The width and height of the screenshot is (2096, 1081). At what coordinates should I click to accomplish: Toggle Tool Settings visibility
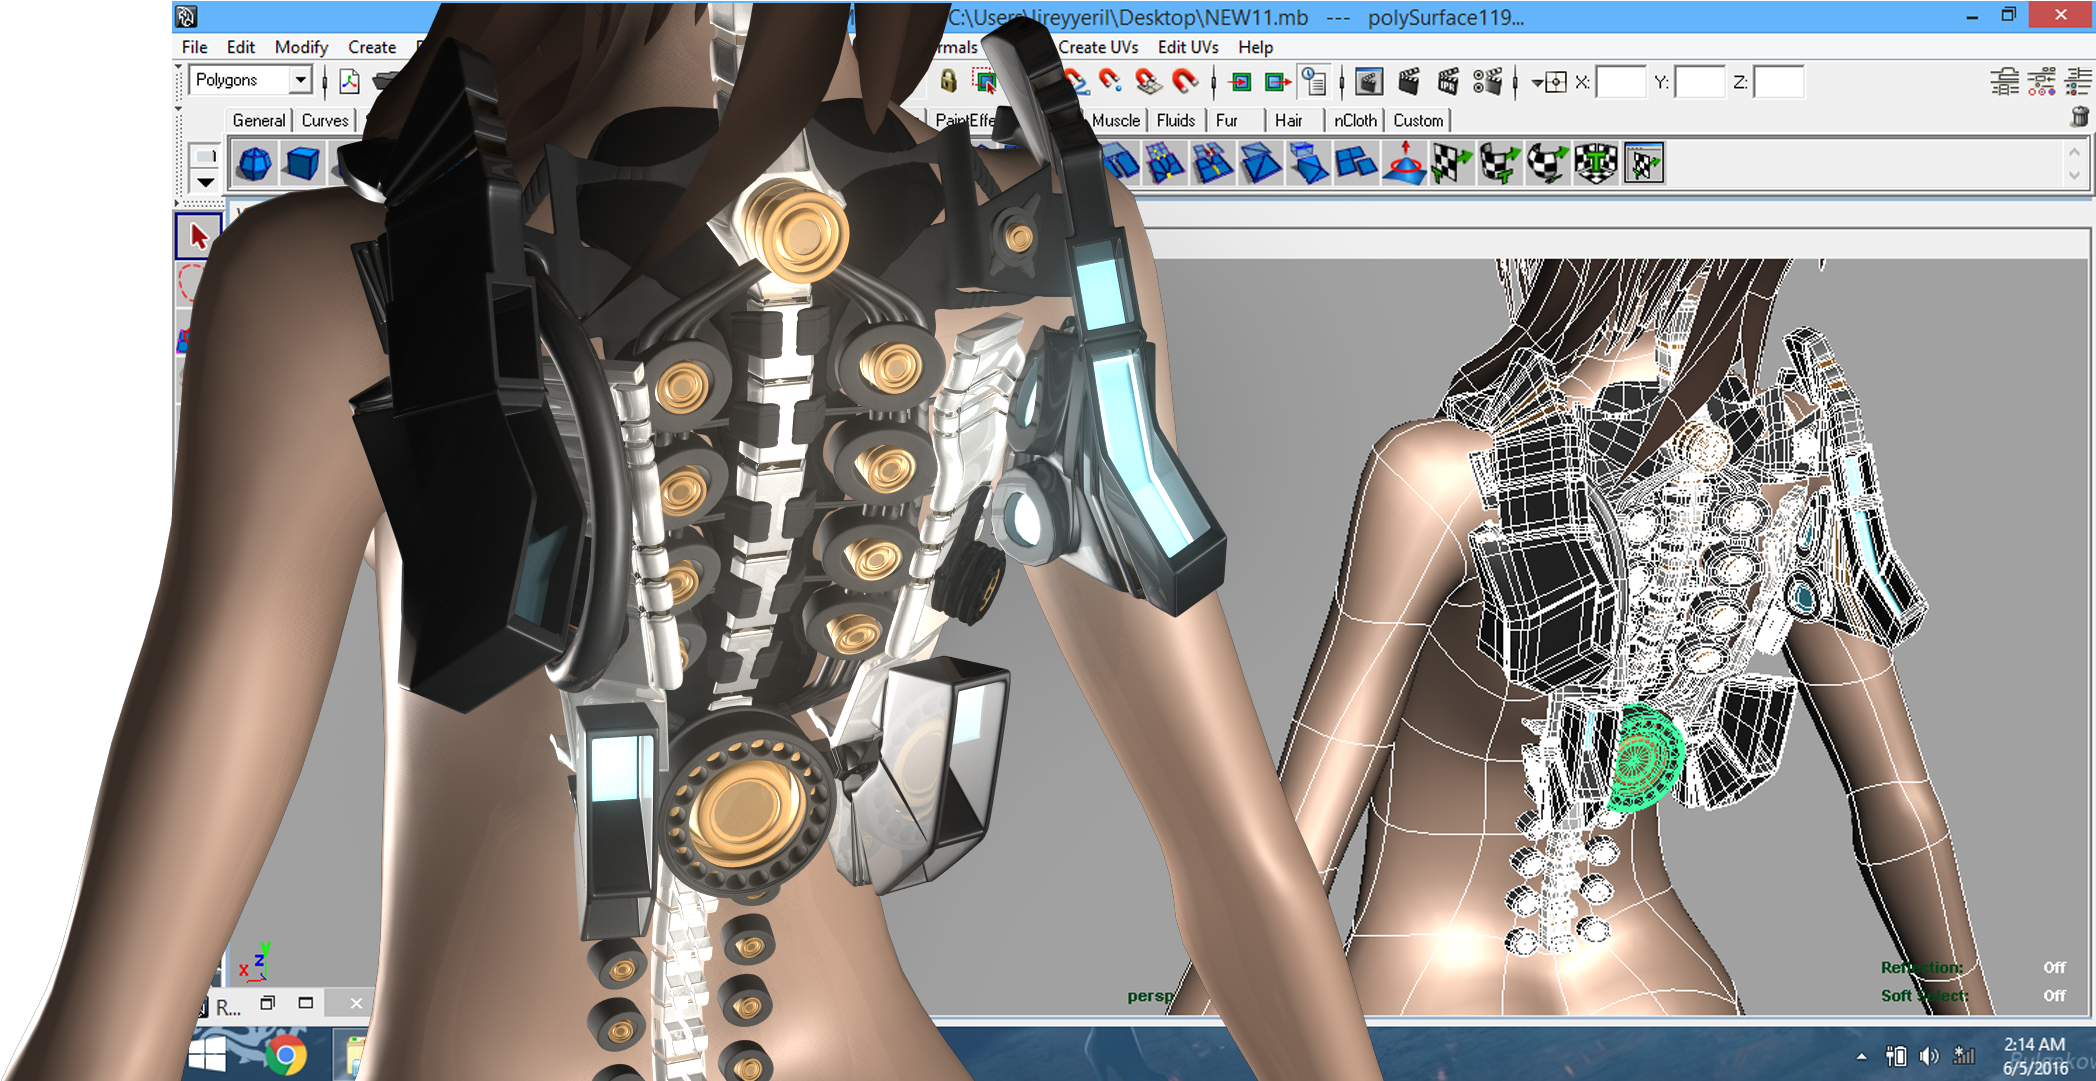click(x=2042, y=82)
